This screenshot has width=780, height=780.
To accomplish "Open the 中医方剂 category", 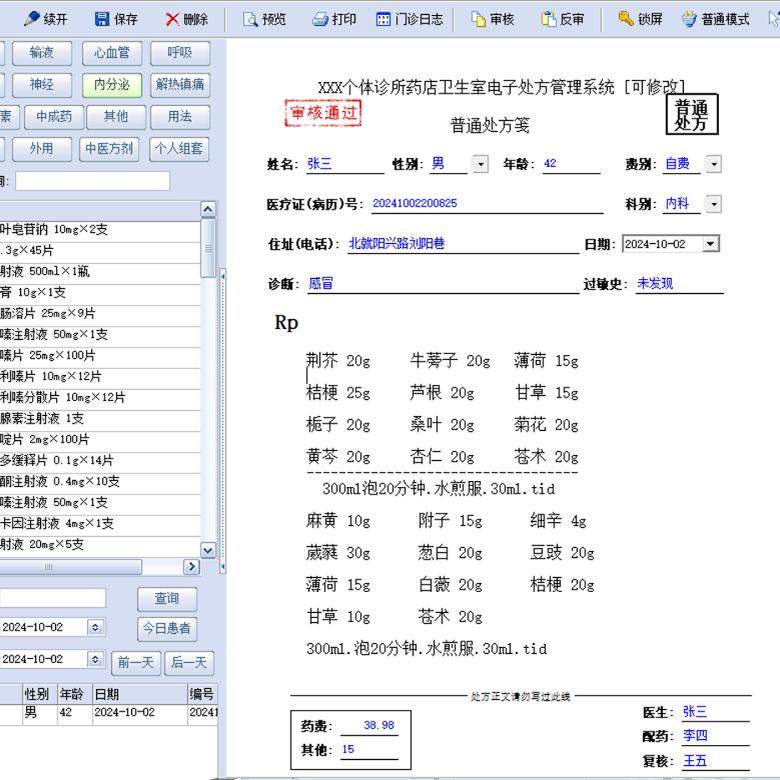I will [x=109, y=149].
